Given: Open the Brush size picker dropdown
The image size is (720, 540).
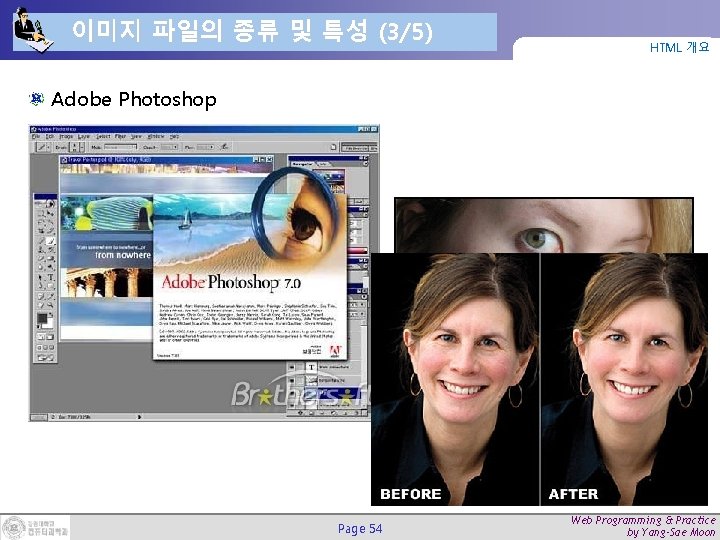Looking at the screenshot, I should point(82,147).
